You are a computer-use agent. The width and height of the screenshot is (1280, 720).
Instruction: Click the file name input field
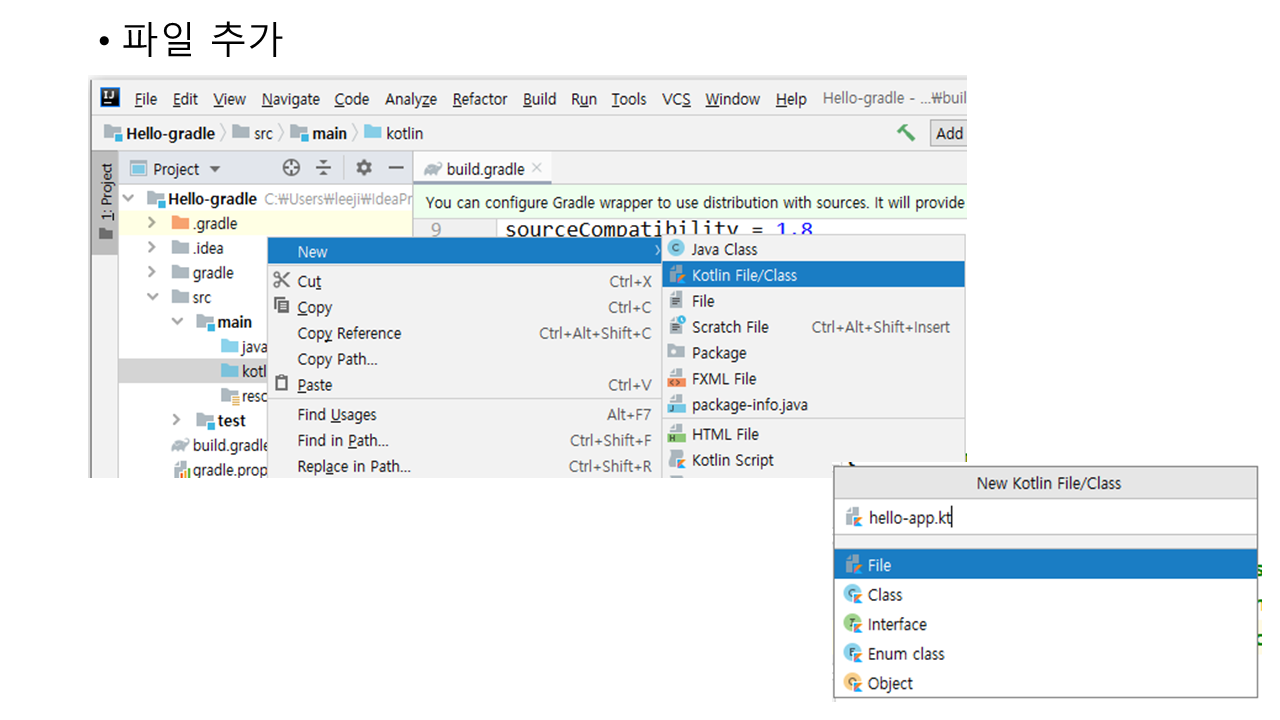1050,517
